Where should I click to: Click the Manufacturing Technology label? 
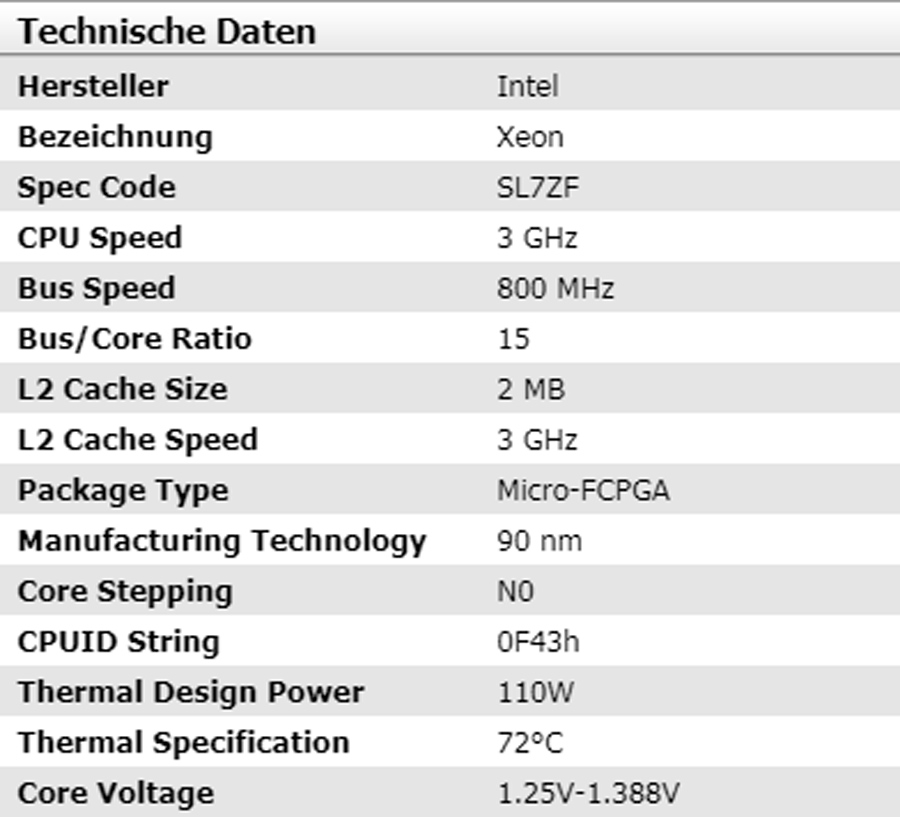coord(222,541)
